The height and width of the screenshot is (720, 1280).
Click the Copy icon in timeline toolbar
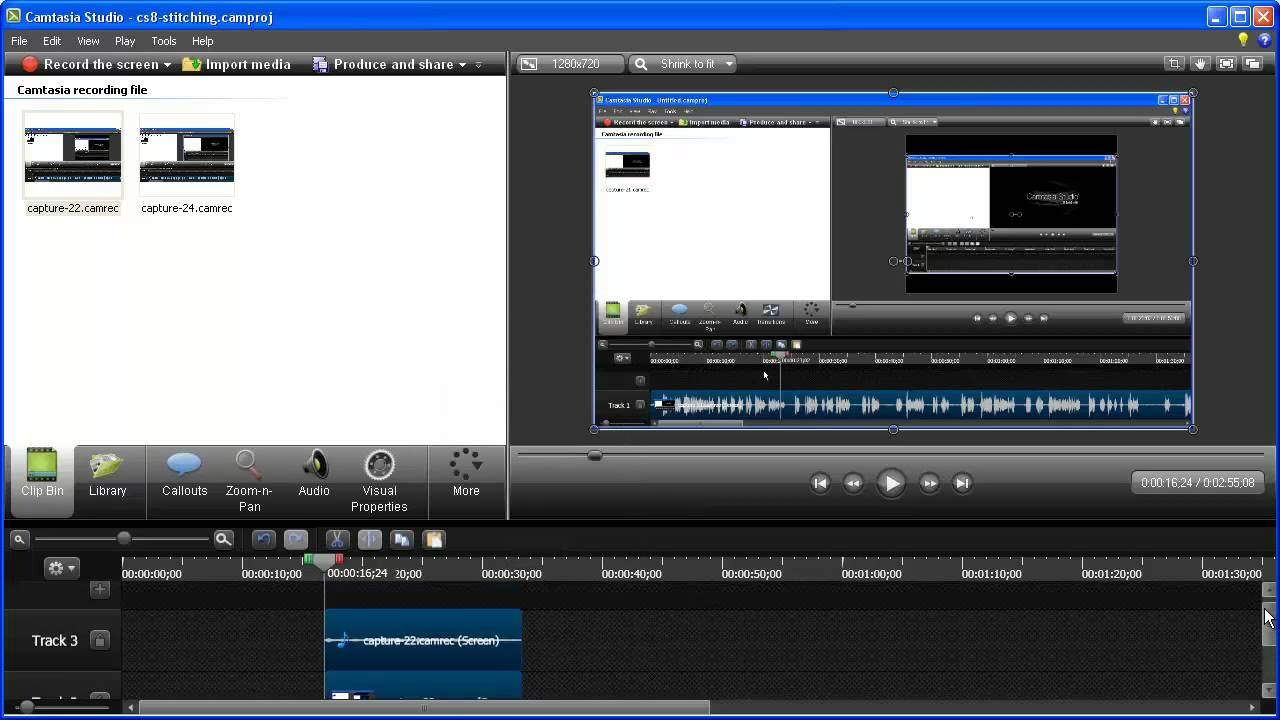pyautogui.click(x=401, y=539)
